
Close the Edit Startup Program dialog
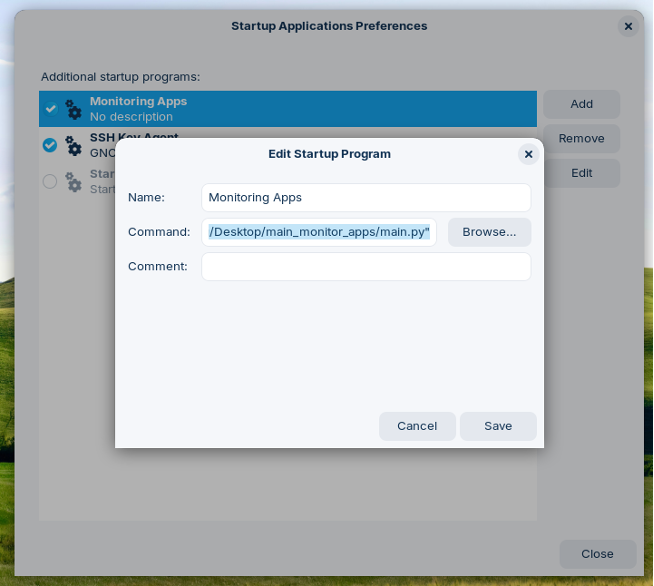pos(528,154)
